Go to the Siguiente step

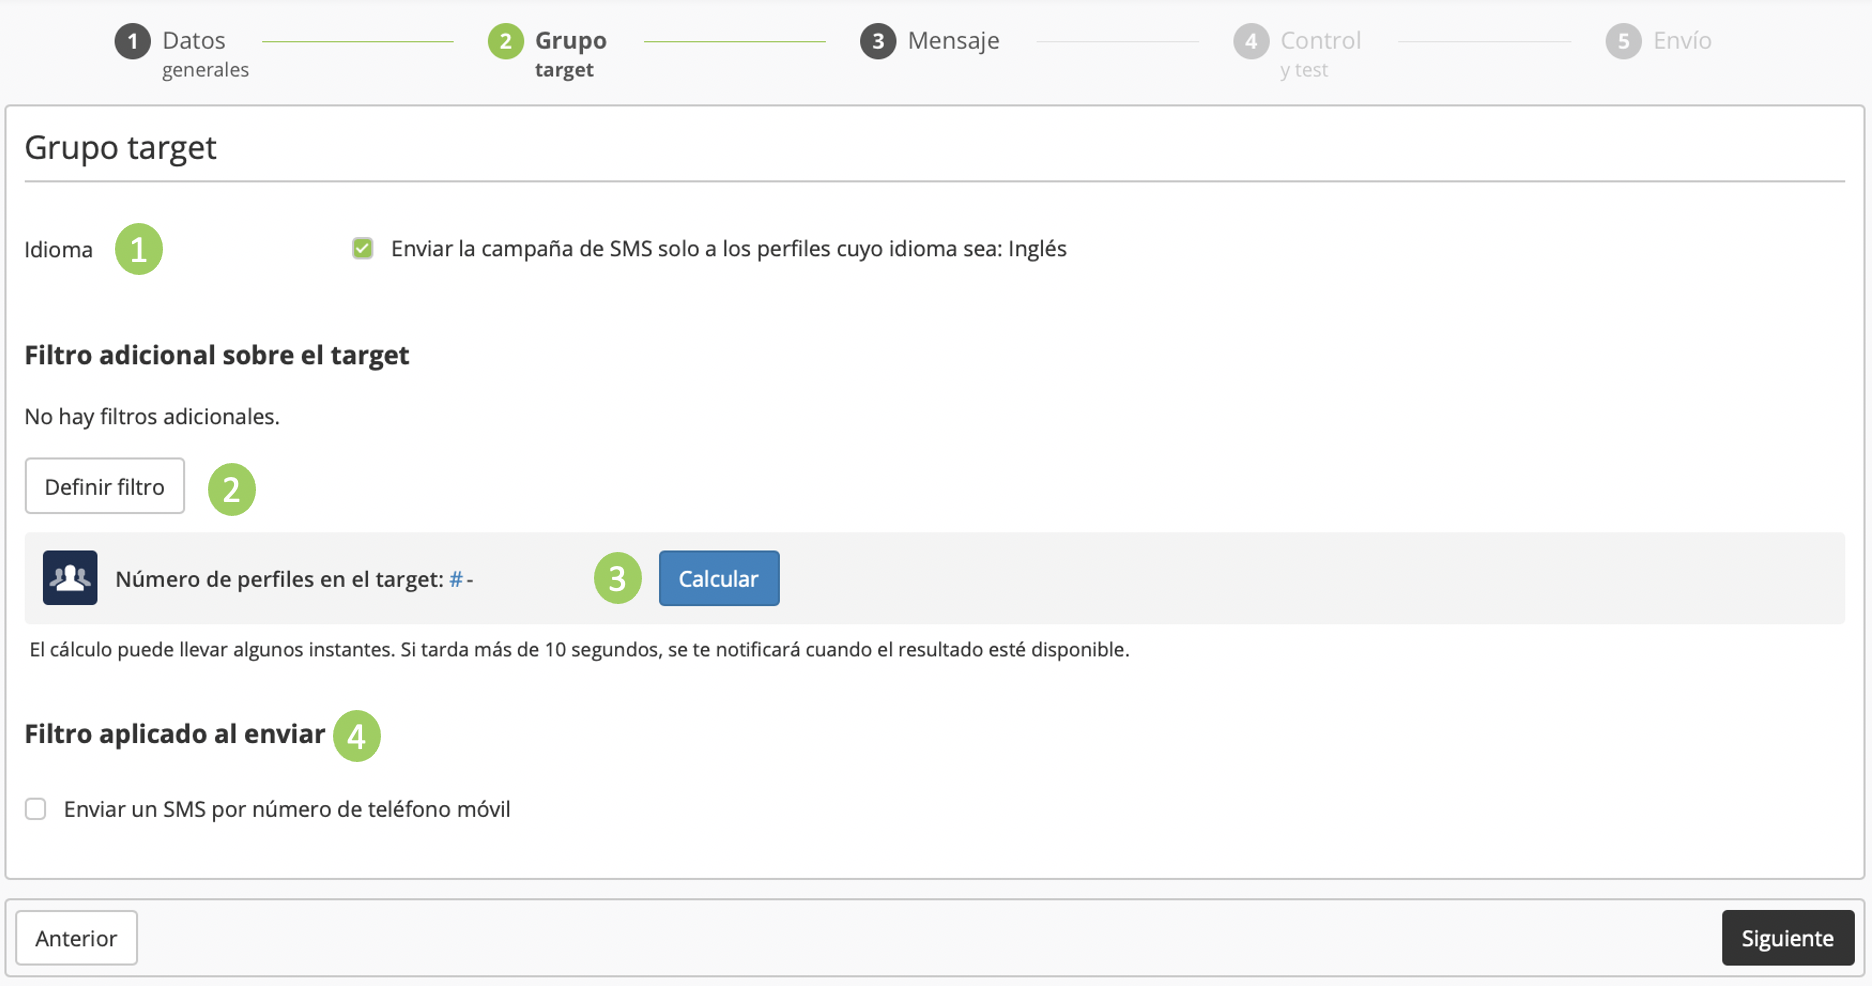point(1787,938)
